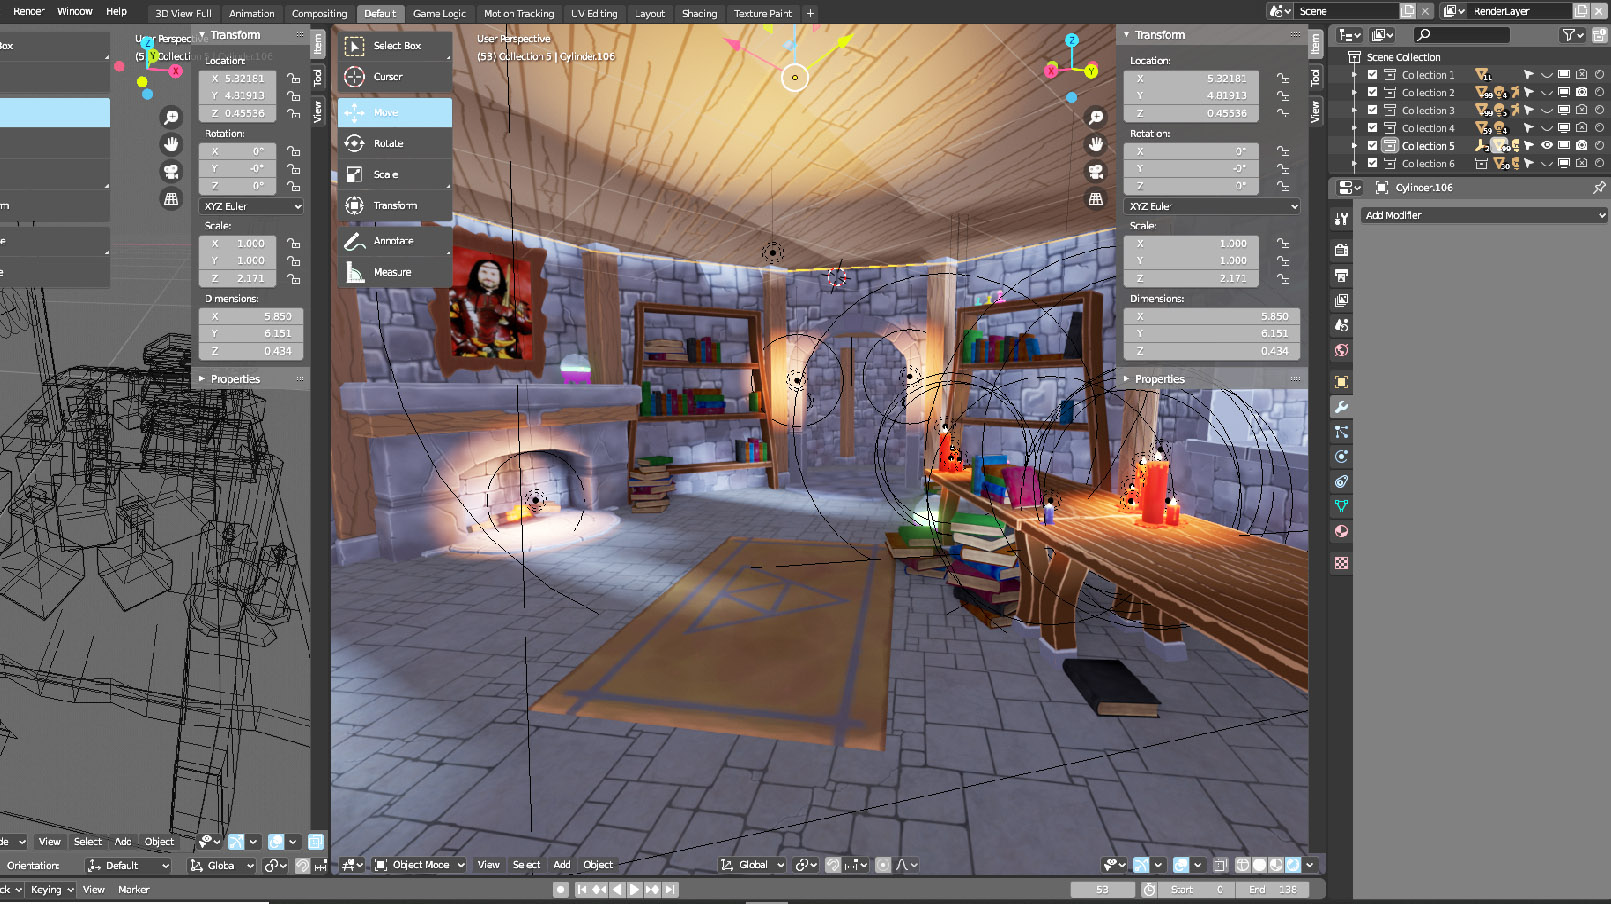The height and width of the screenshot is (904, 1611).
Task: Open the Help menu
Action: pyautogui.click(x=116, y=12)
